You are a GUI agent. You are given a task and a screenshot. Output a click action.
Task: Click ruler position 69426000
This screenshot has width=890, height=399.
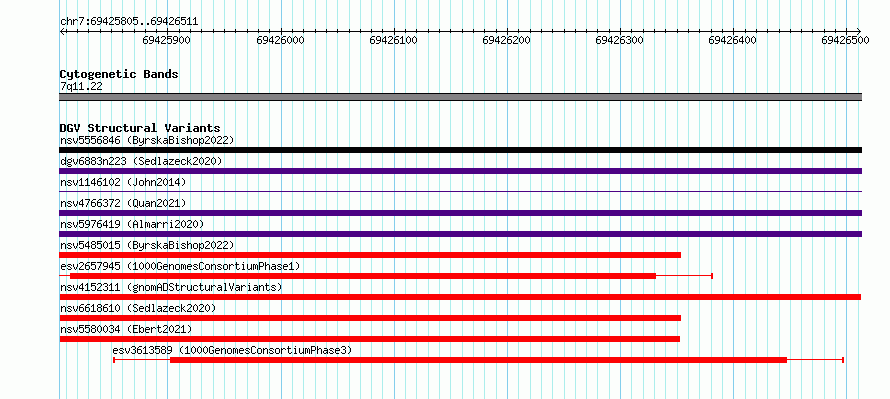tap(280, 40)
